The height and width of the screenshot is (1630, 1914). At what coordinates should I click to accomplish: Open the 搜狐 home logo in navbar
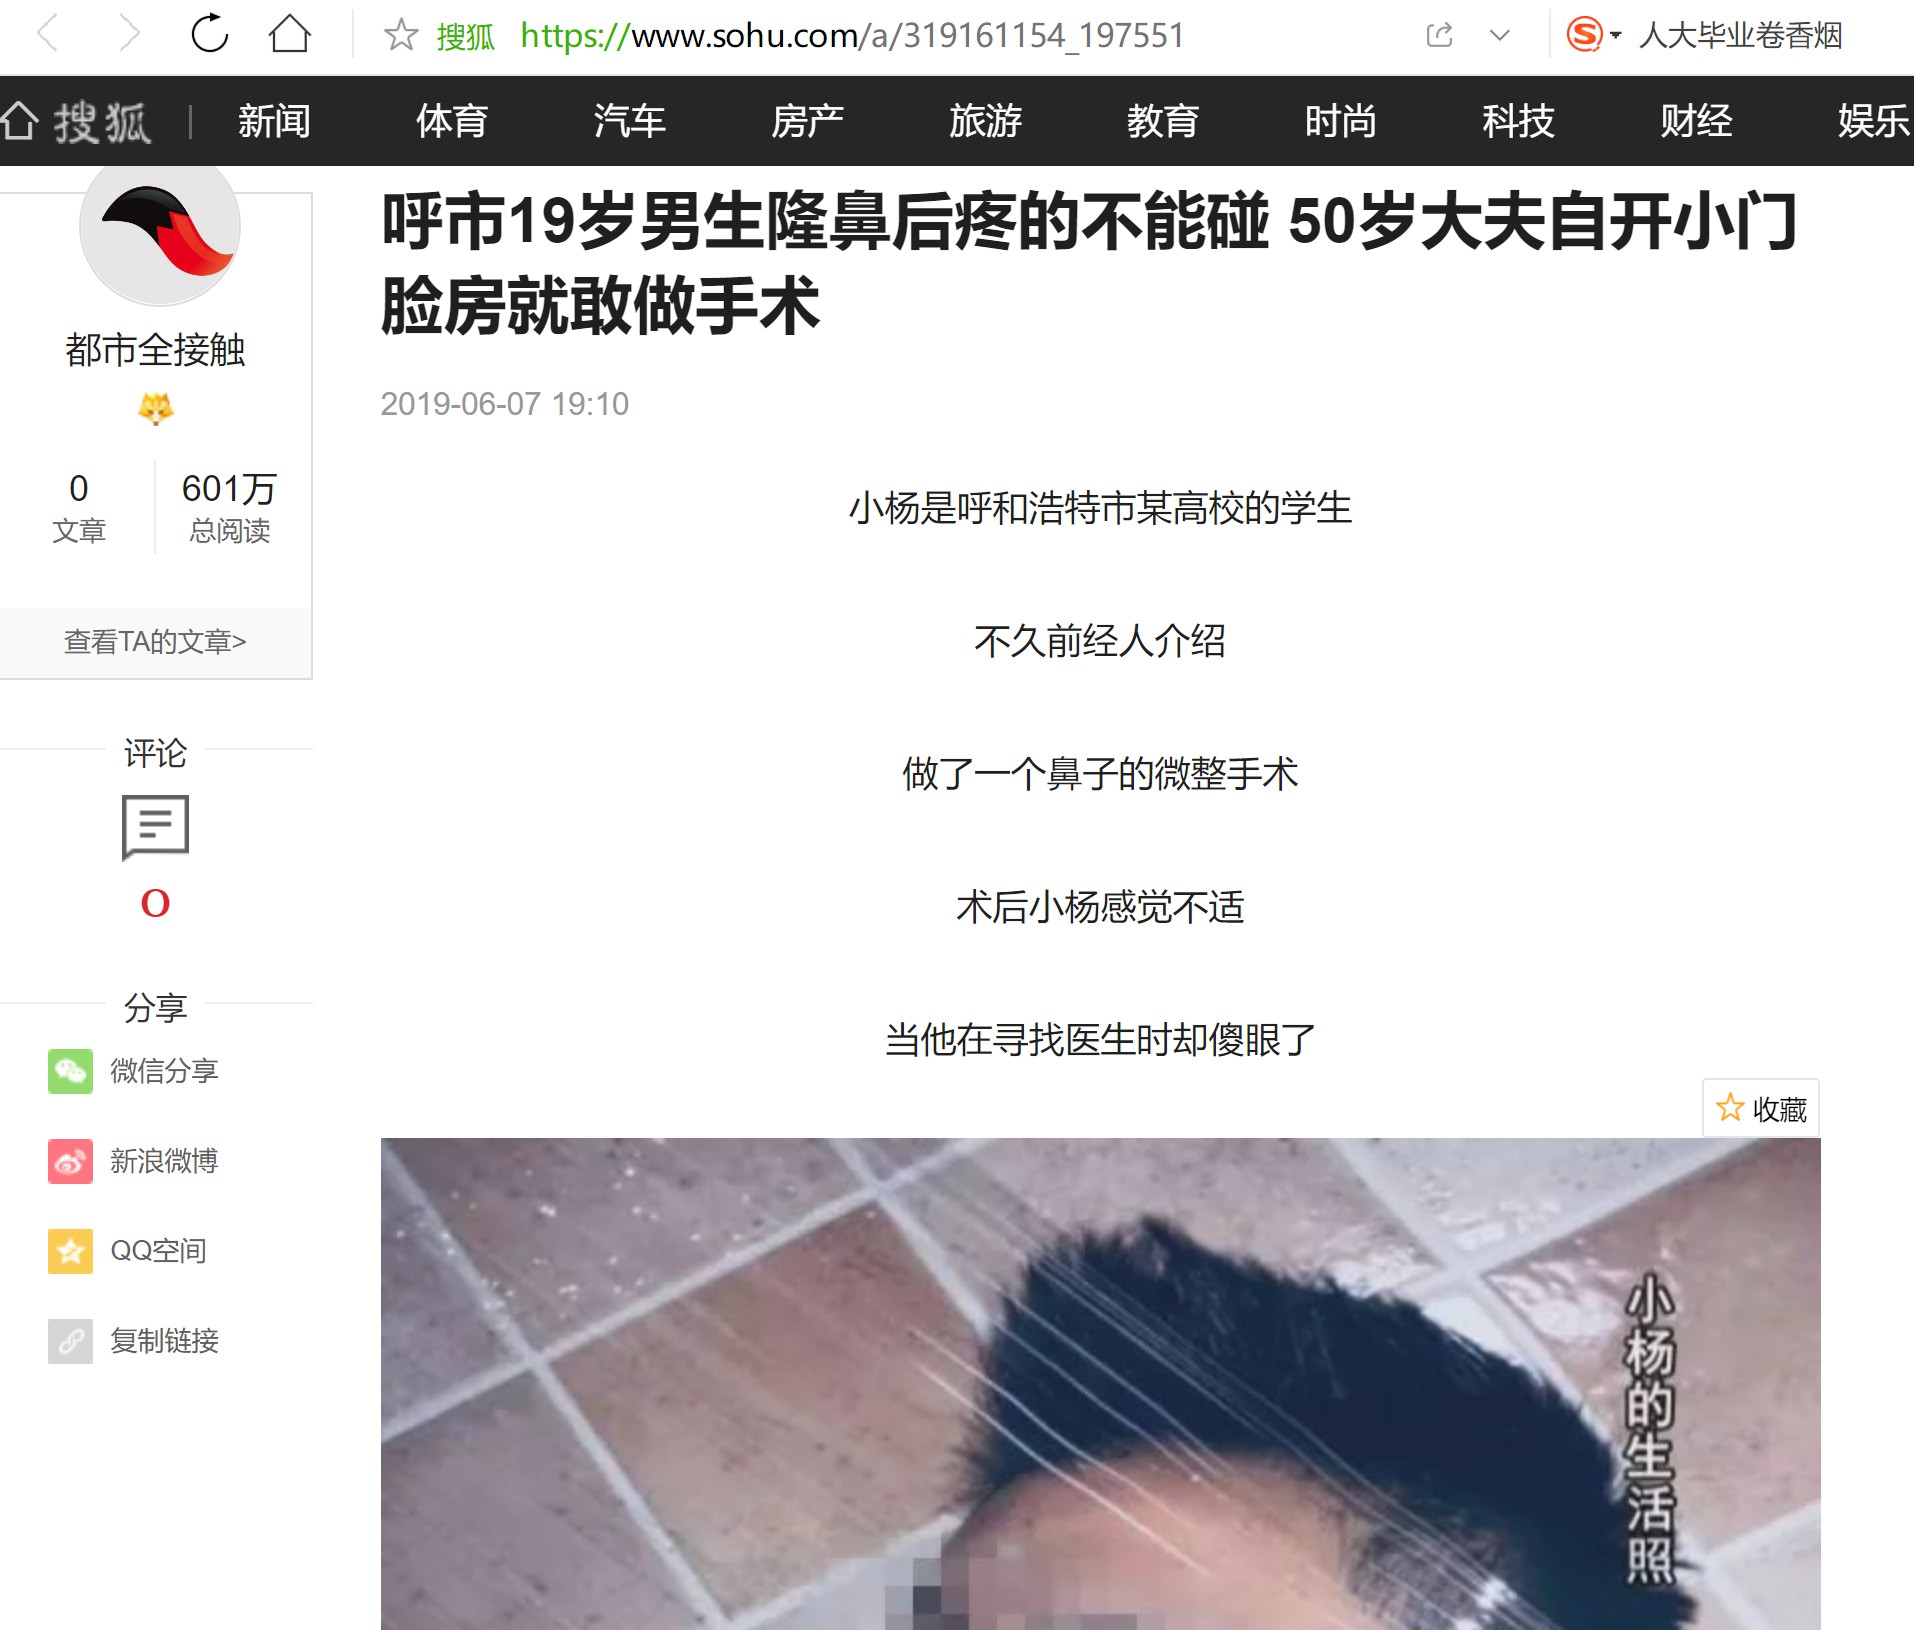(x=77, y=122)
